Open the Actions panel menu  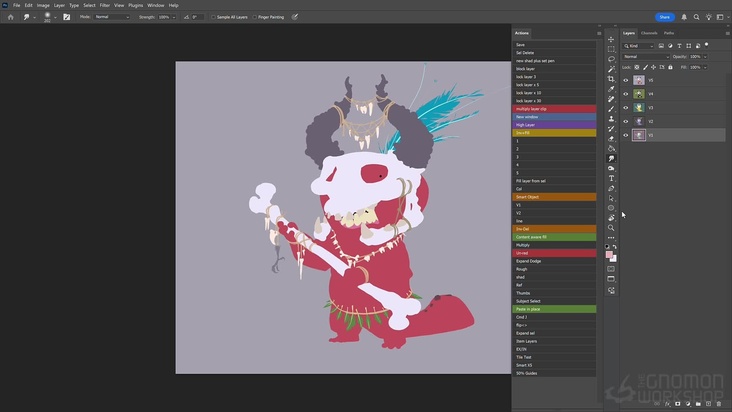[x=599, y=33]
